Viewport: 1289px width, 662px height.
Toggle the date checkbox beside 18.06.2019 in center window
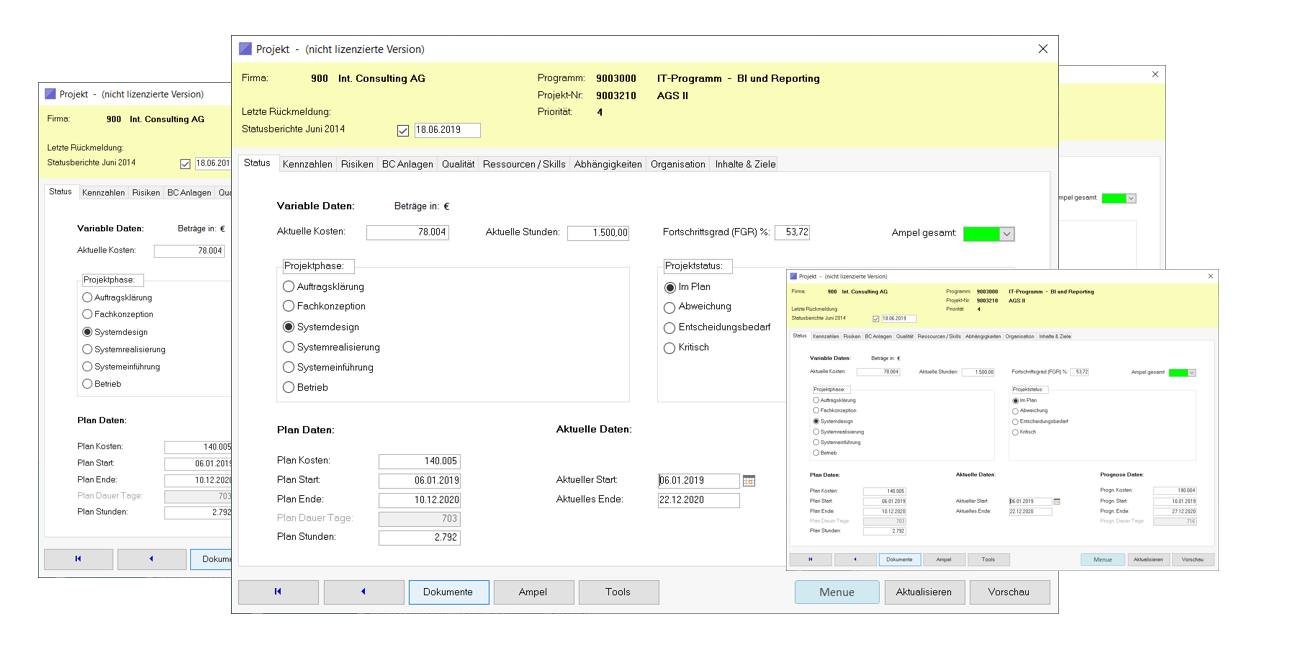pos(403,131)
